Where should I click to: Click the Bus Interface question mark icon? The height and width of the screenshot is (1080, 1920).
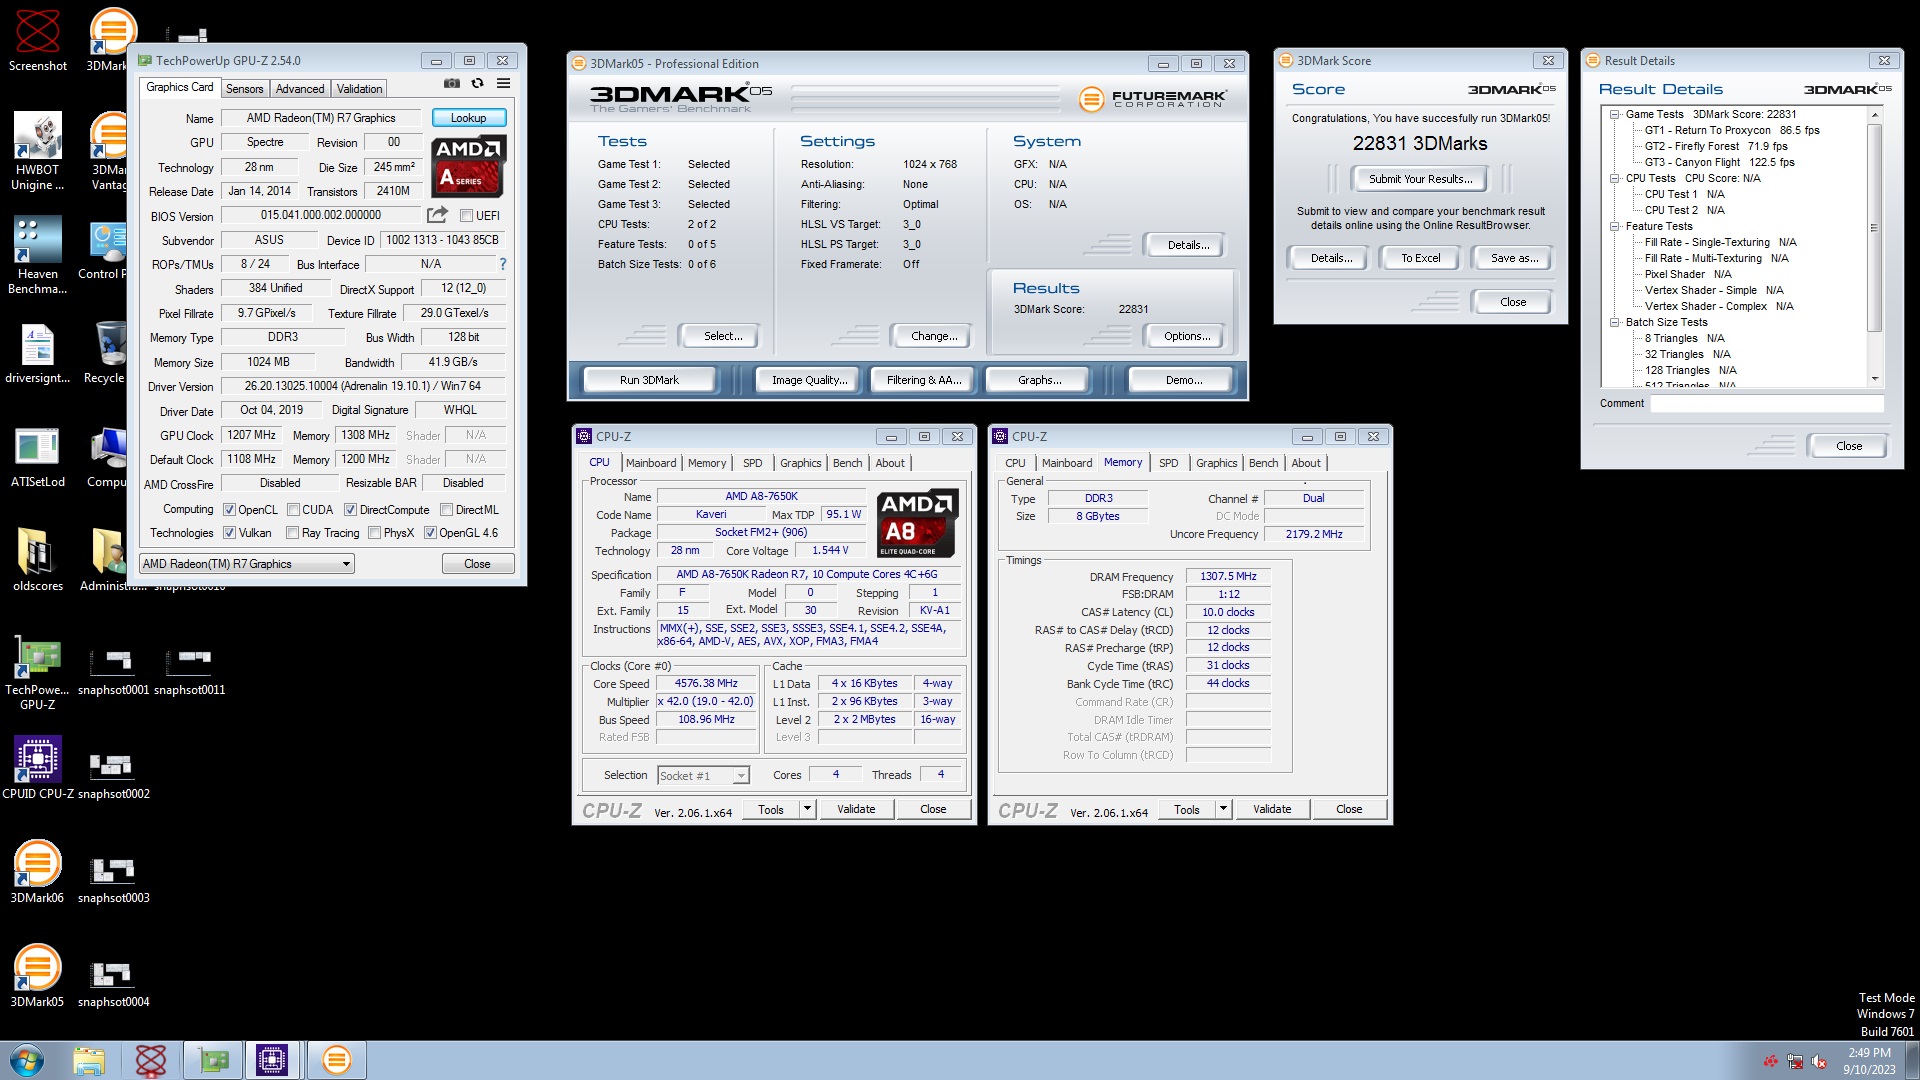pyautogui.click(x=503, y=264)
